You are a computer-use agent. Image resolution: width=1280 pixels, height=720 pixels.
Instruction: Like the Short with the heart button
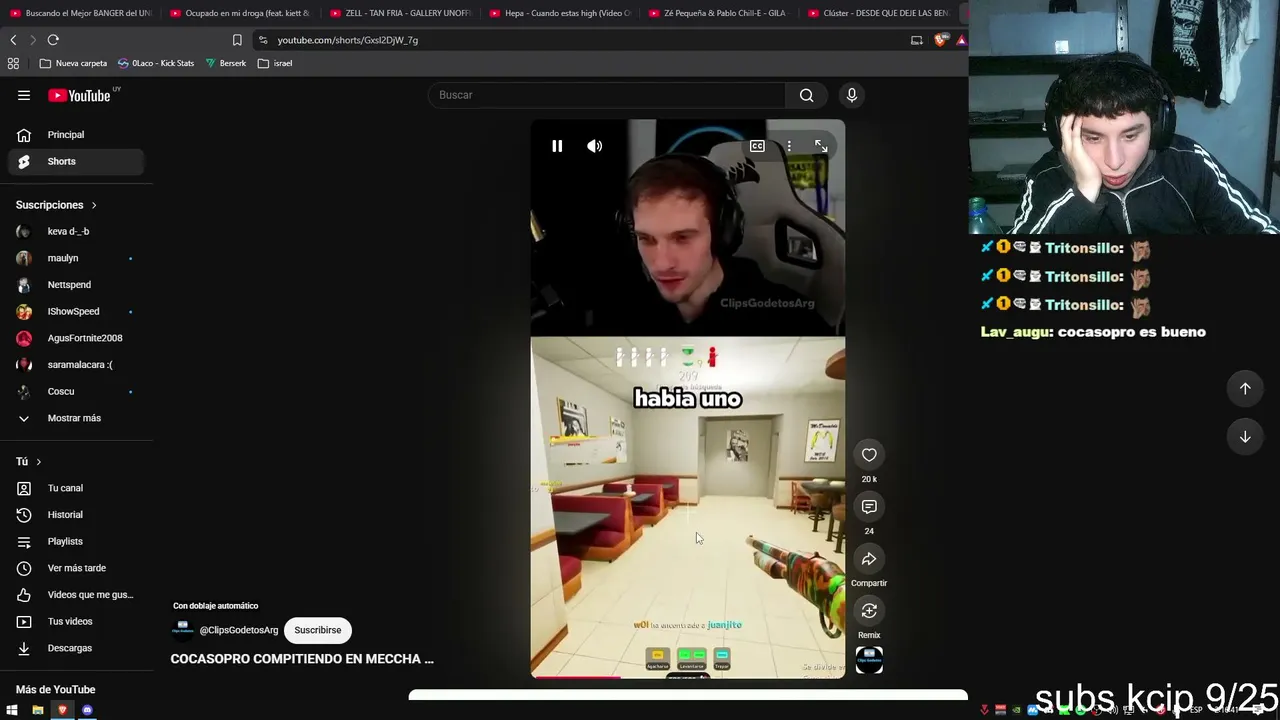click(x=869, y=455)
